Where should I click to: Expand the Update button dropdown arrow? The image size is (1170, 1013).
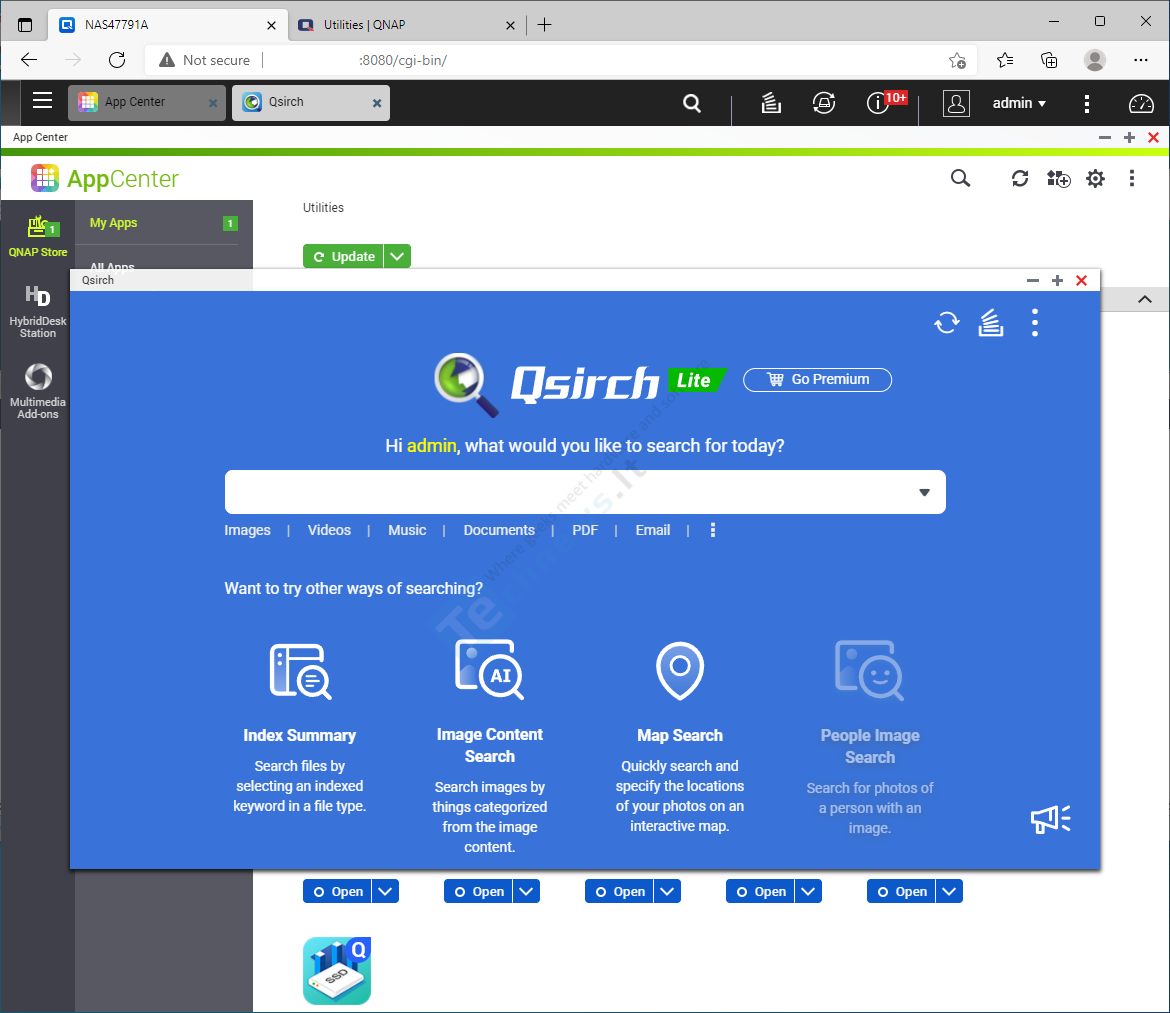pyautogui.click(x=397, y=257)
